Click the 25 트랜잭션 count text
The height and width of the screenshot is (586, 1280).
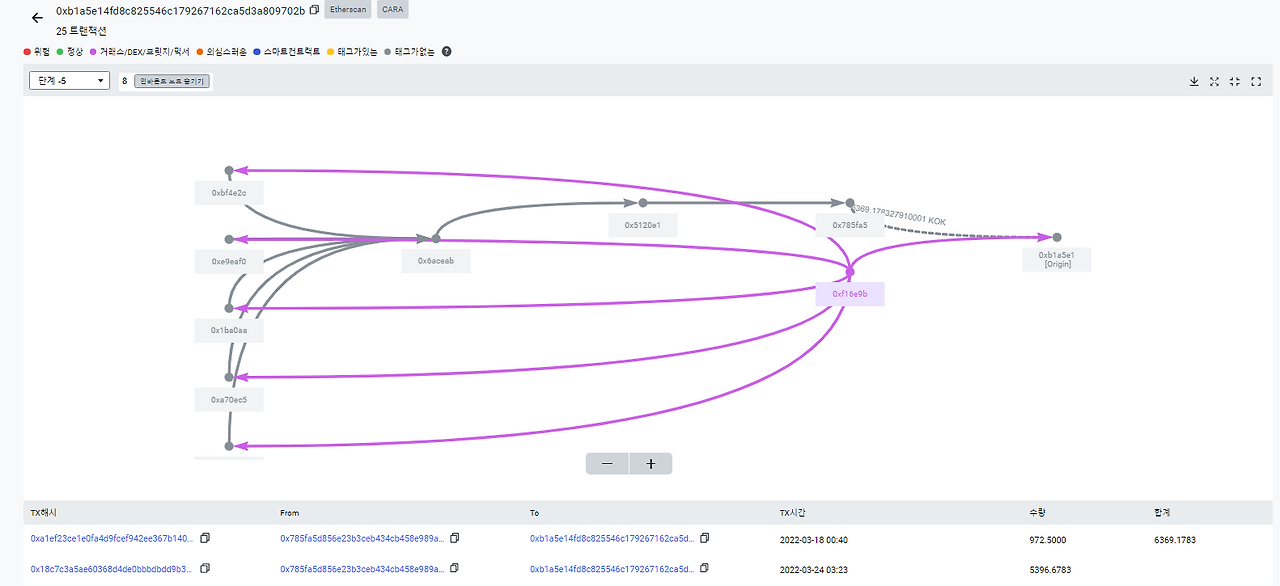[81, 31]
